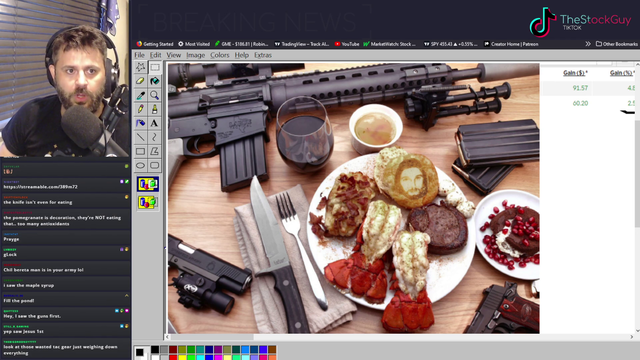640x360 pixels.
Task: Pick the black color swatch in the palette
Action: [155, 349]
